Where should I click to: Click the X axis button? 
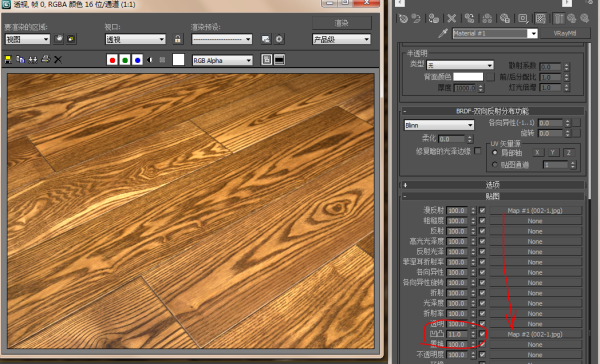[537, 152]
